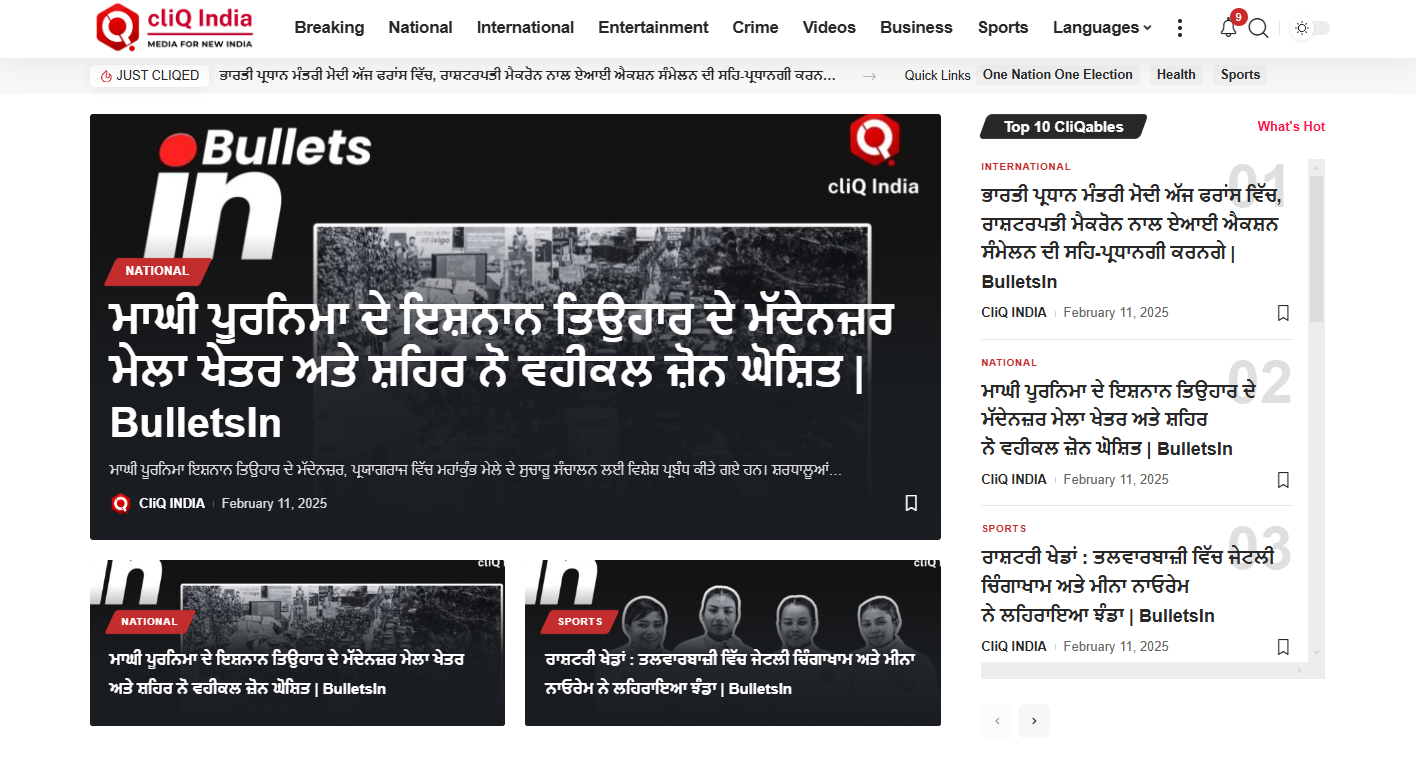
Task: Click February 11, 2025 date on featured article
Action: [x=274, y=503]
